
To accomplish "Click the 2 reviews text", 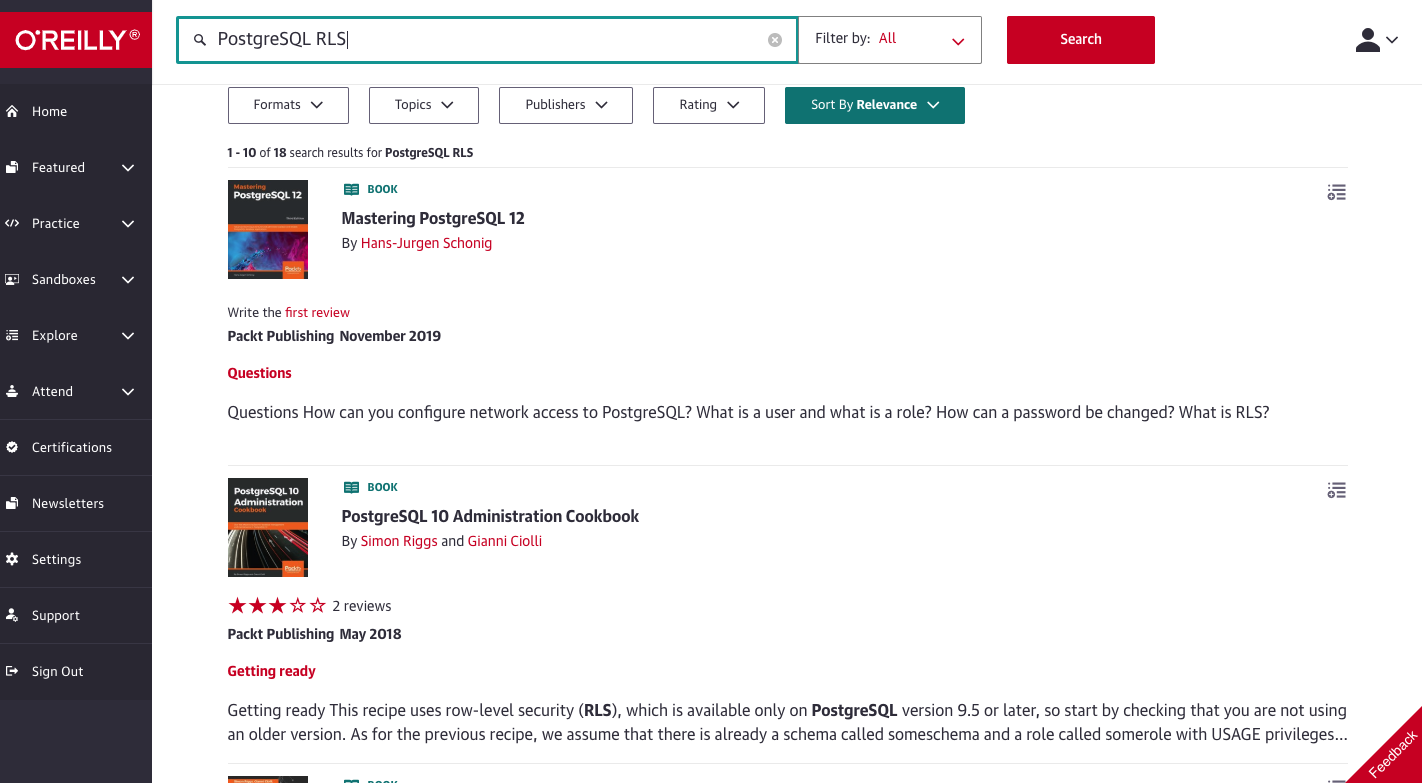I will 362,606.
